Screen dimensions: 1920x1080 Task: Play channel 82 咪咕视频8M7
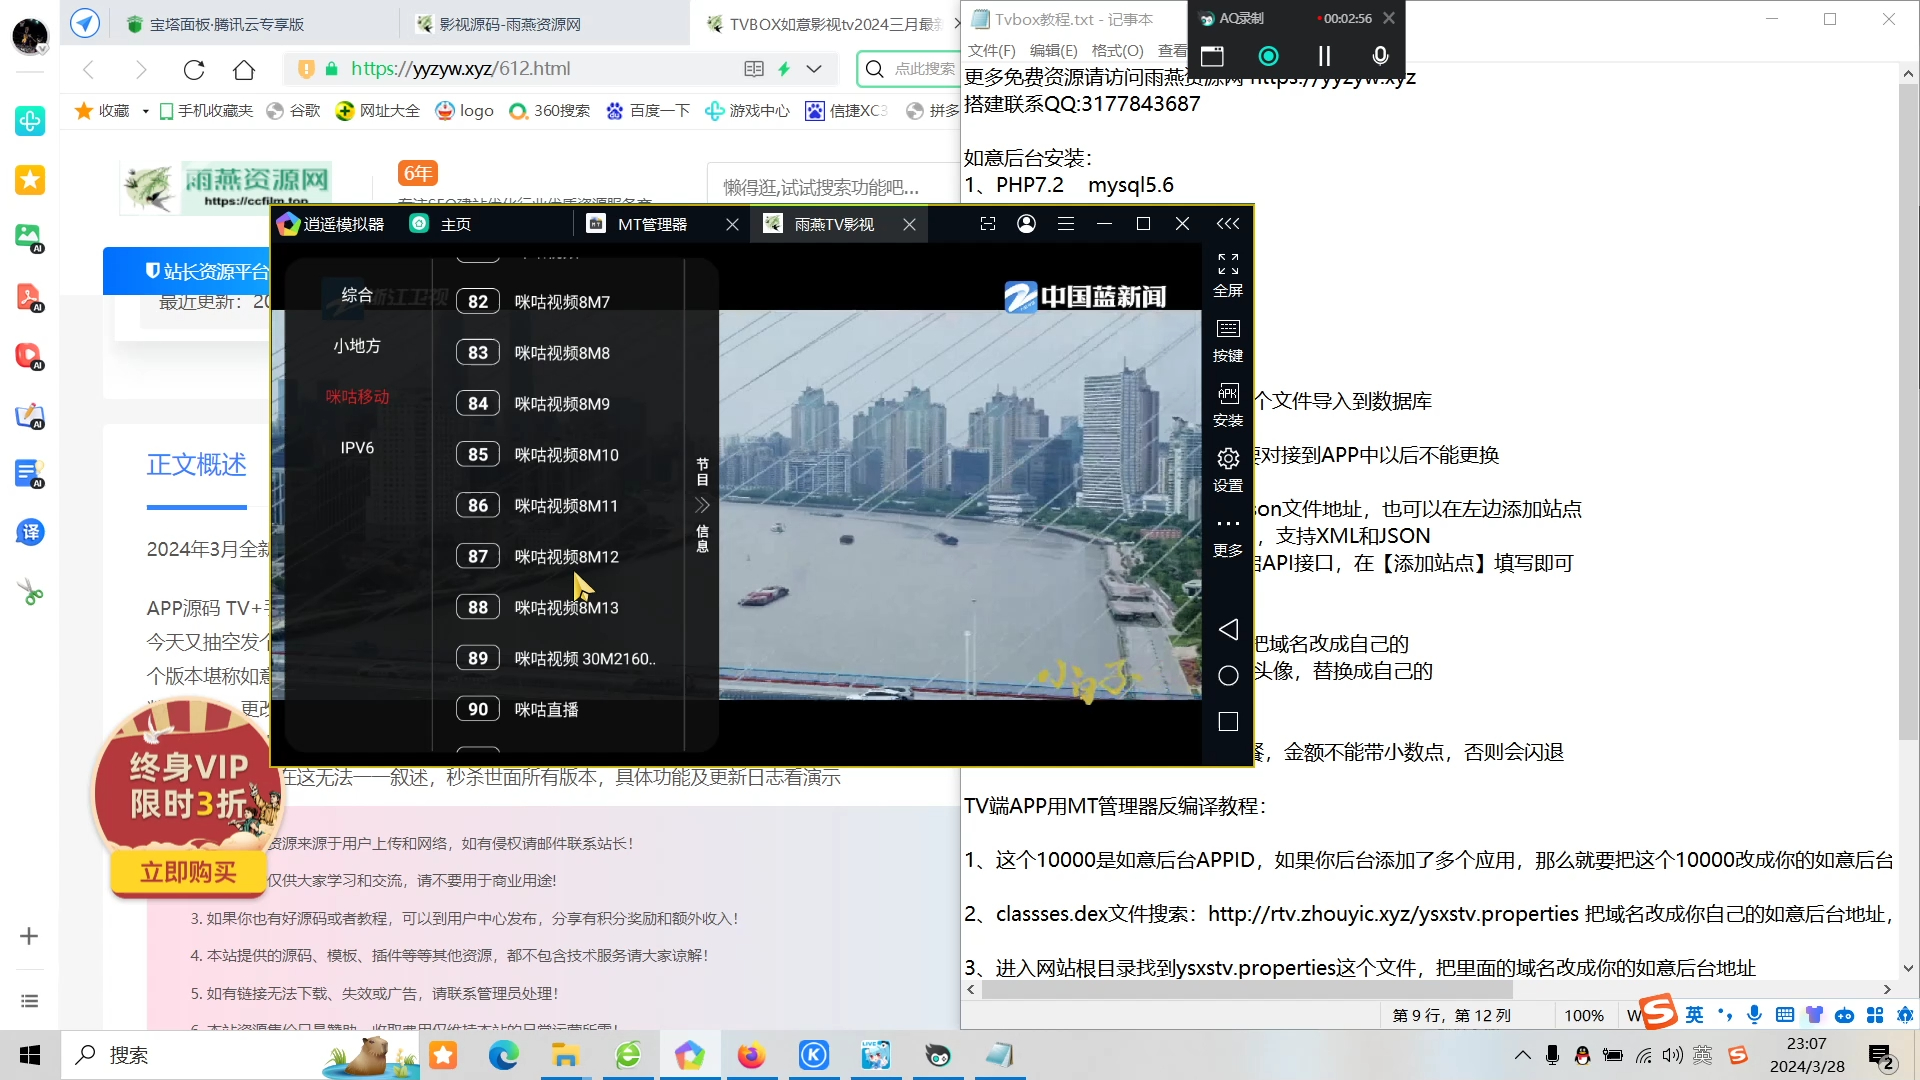tap(562, 302)
